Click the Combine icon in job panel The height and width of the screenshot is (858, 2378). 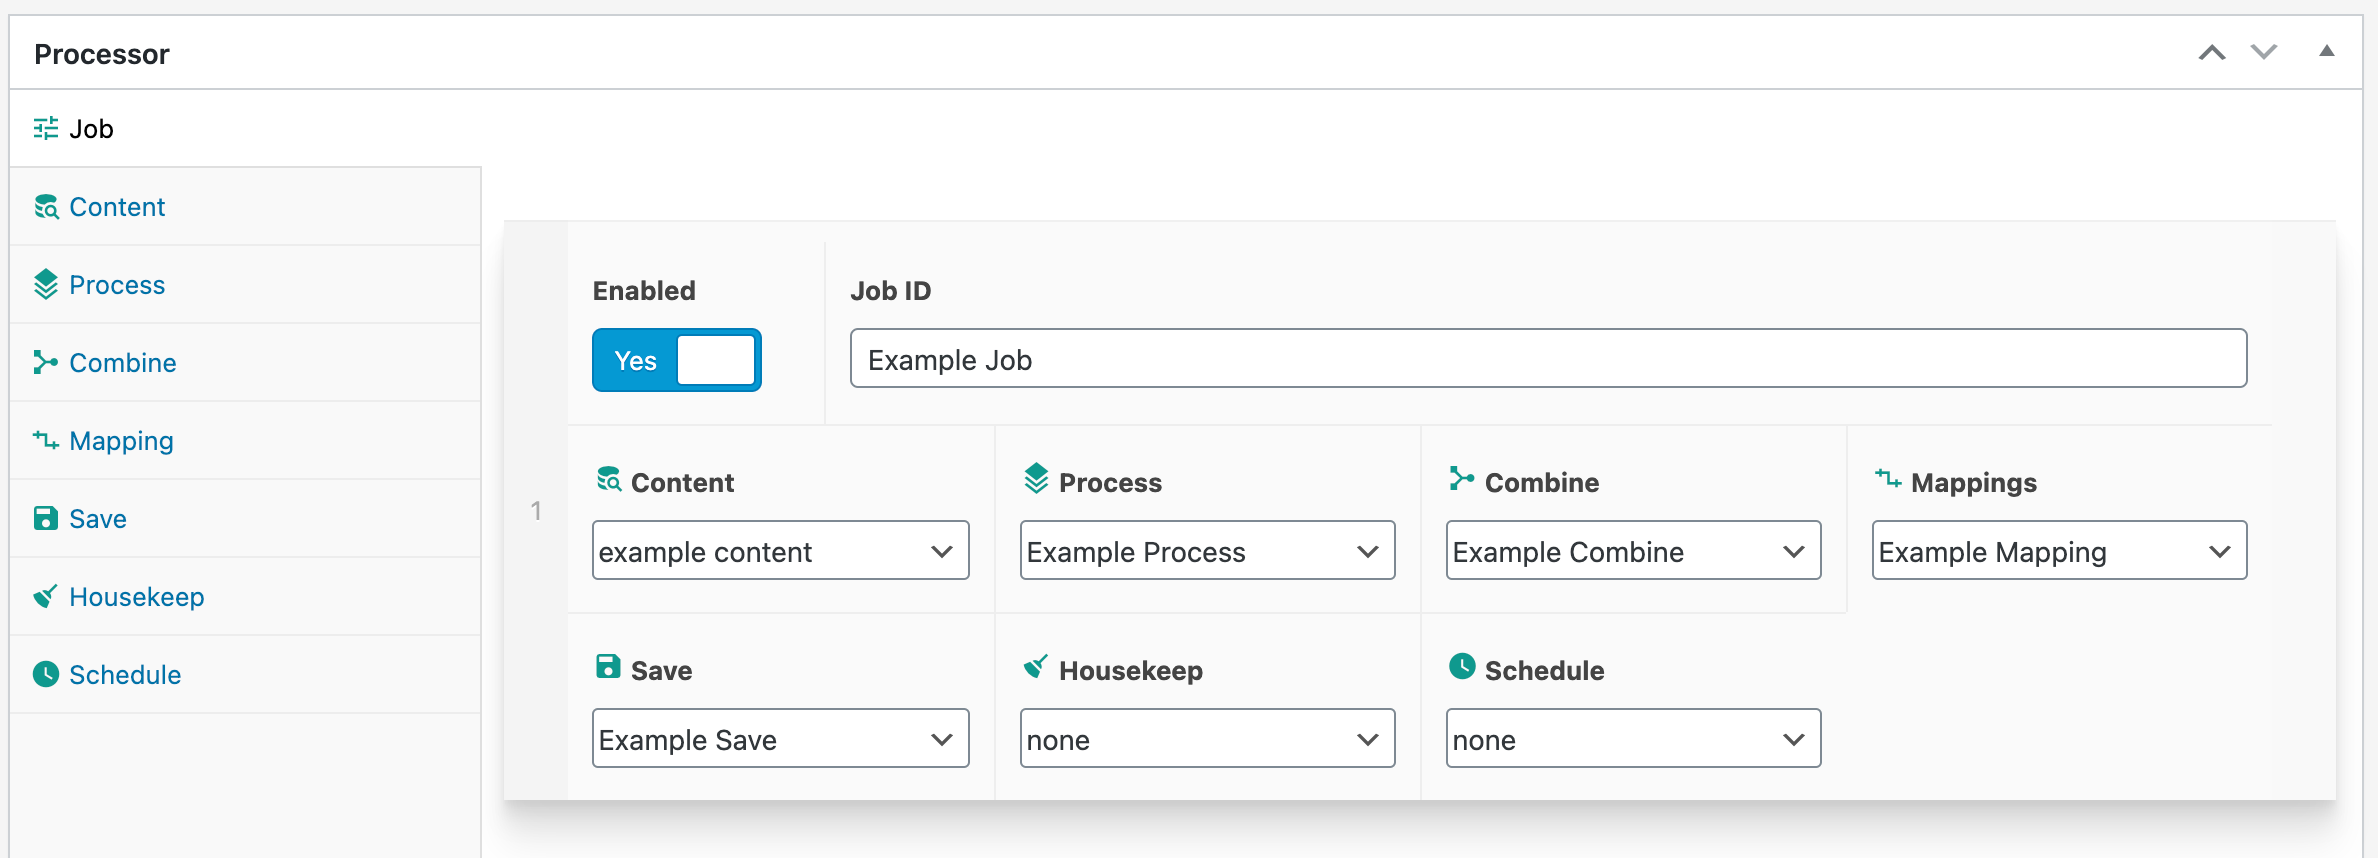pos(1462,479)
